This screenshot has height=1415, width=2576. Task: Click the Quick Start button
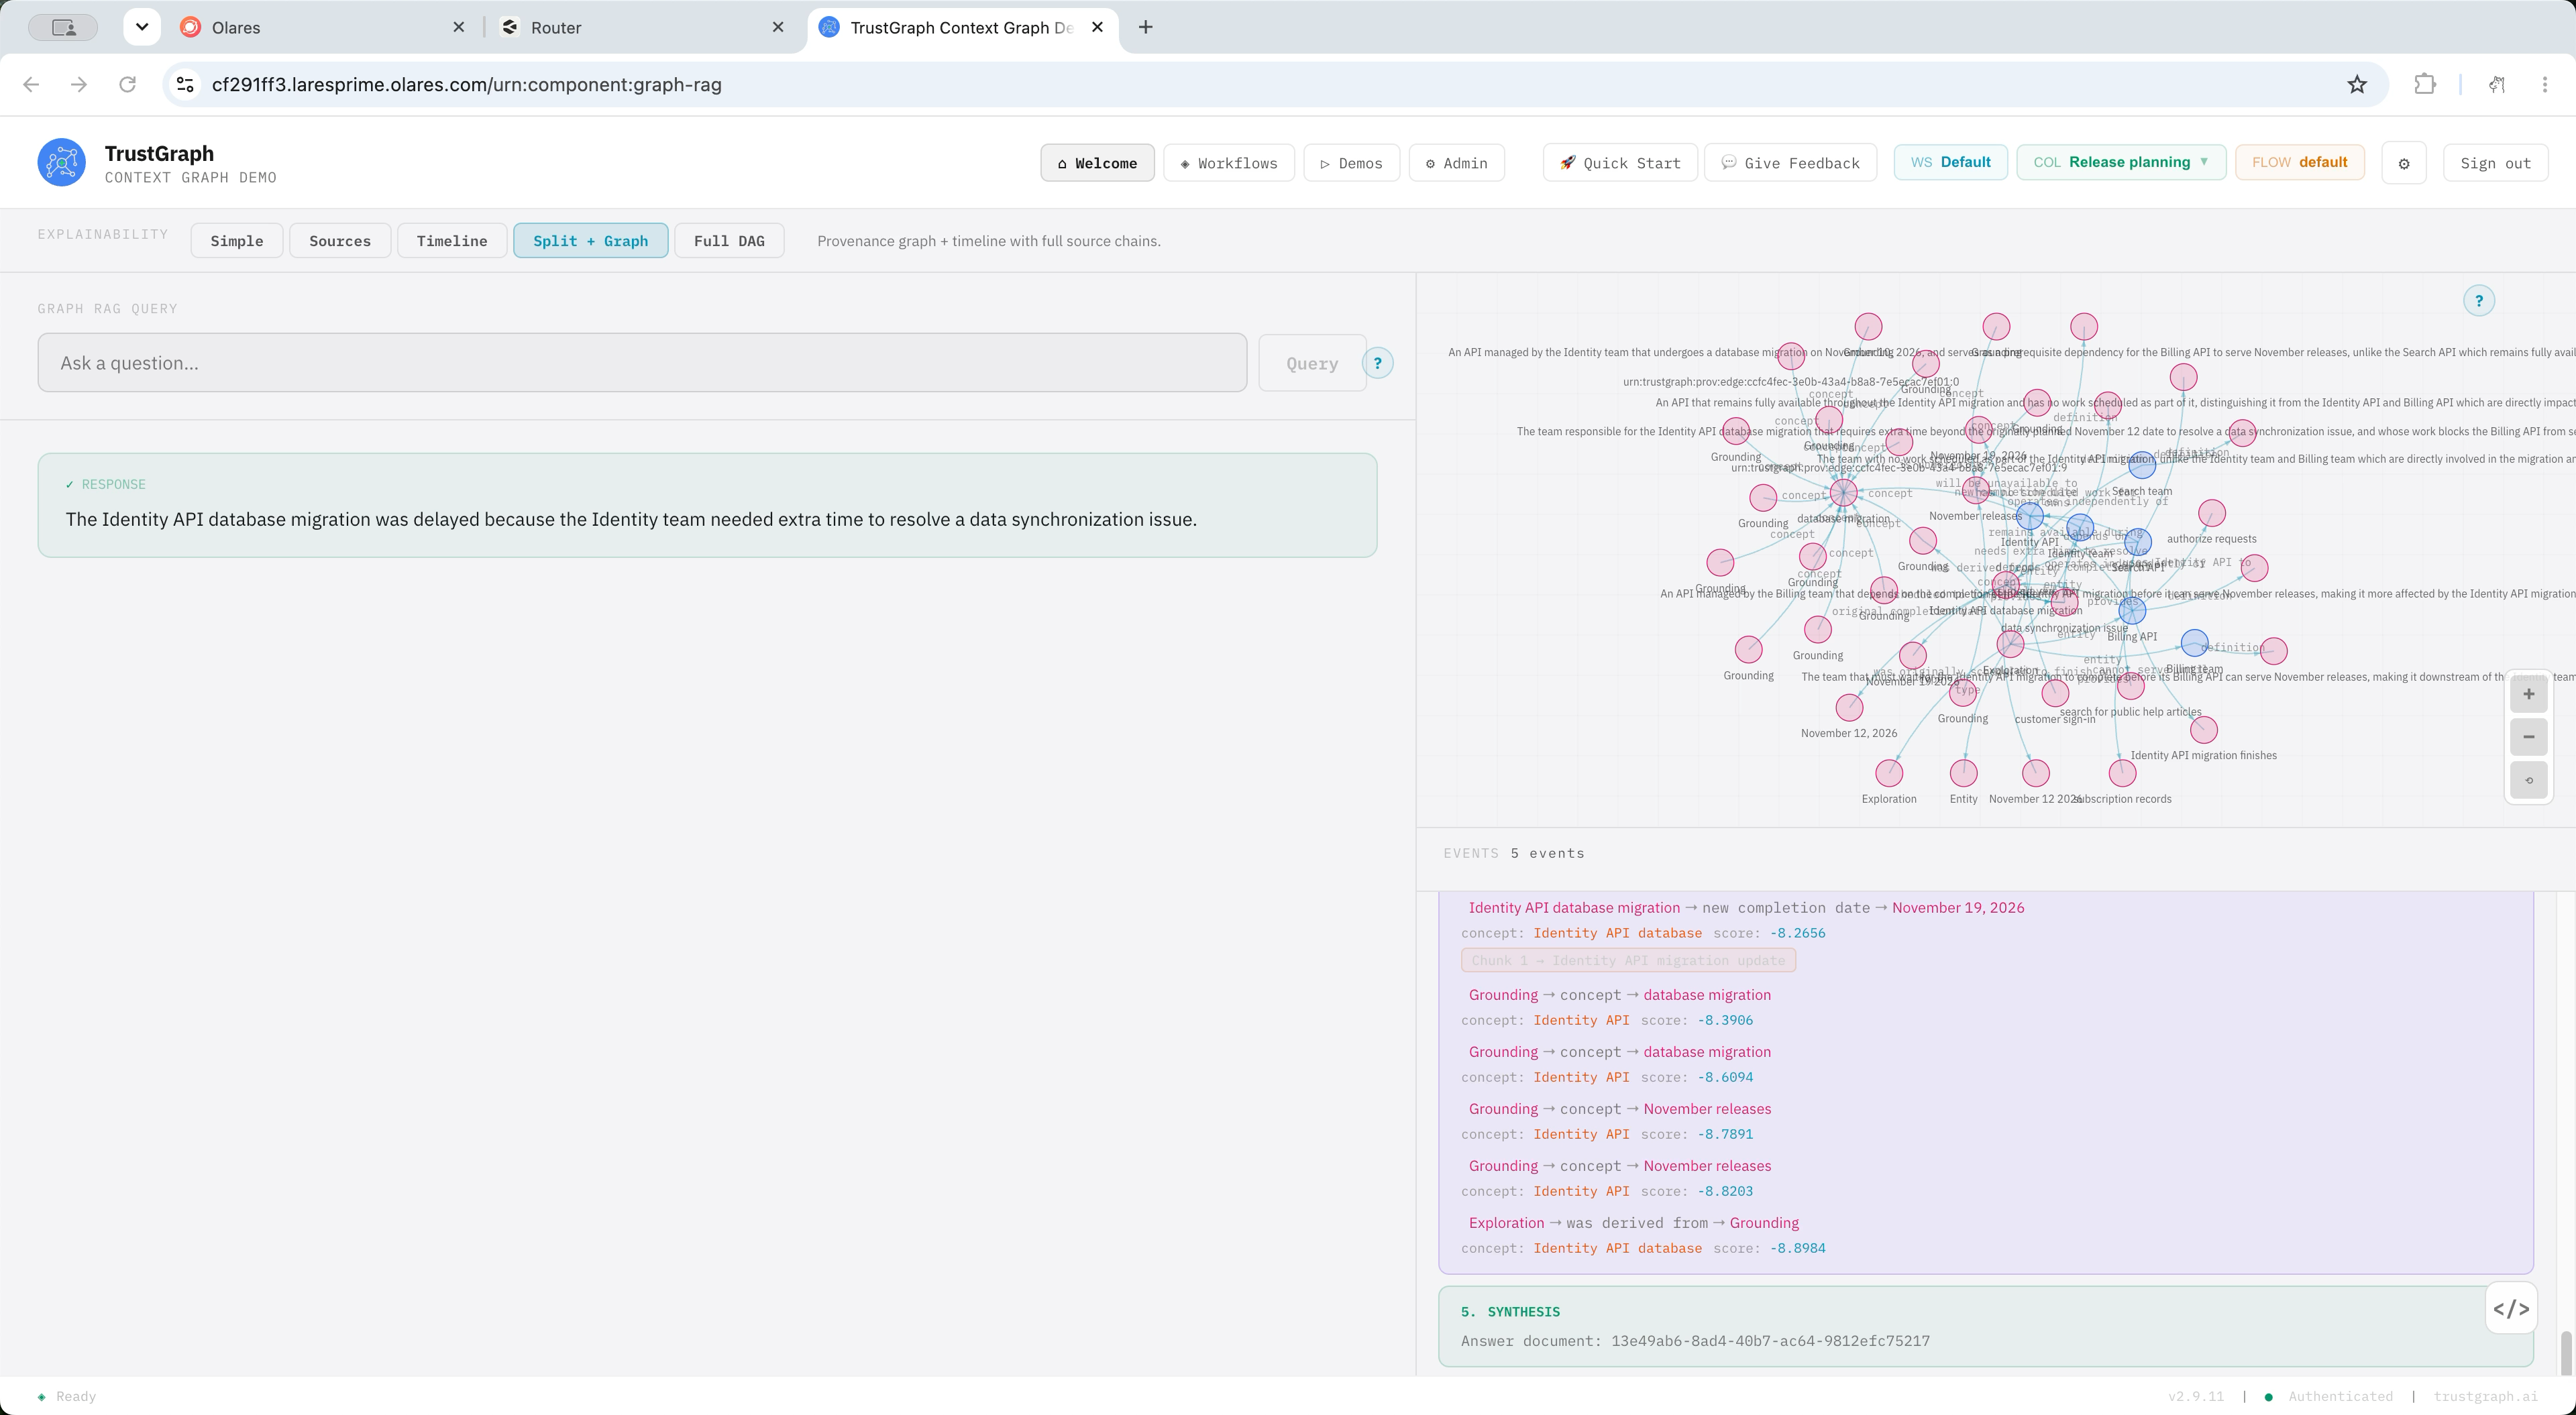[1620, 163]
